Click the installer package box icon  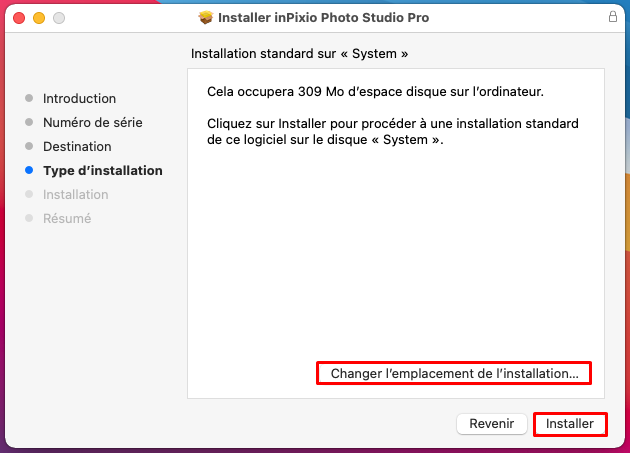[206, 17]
